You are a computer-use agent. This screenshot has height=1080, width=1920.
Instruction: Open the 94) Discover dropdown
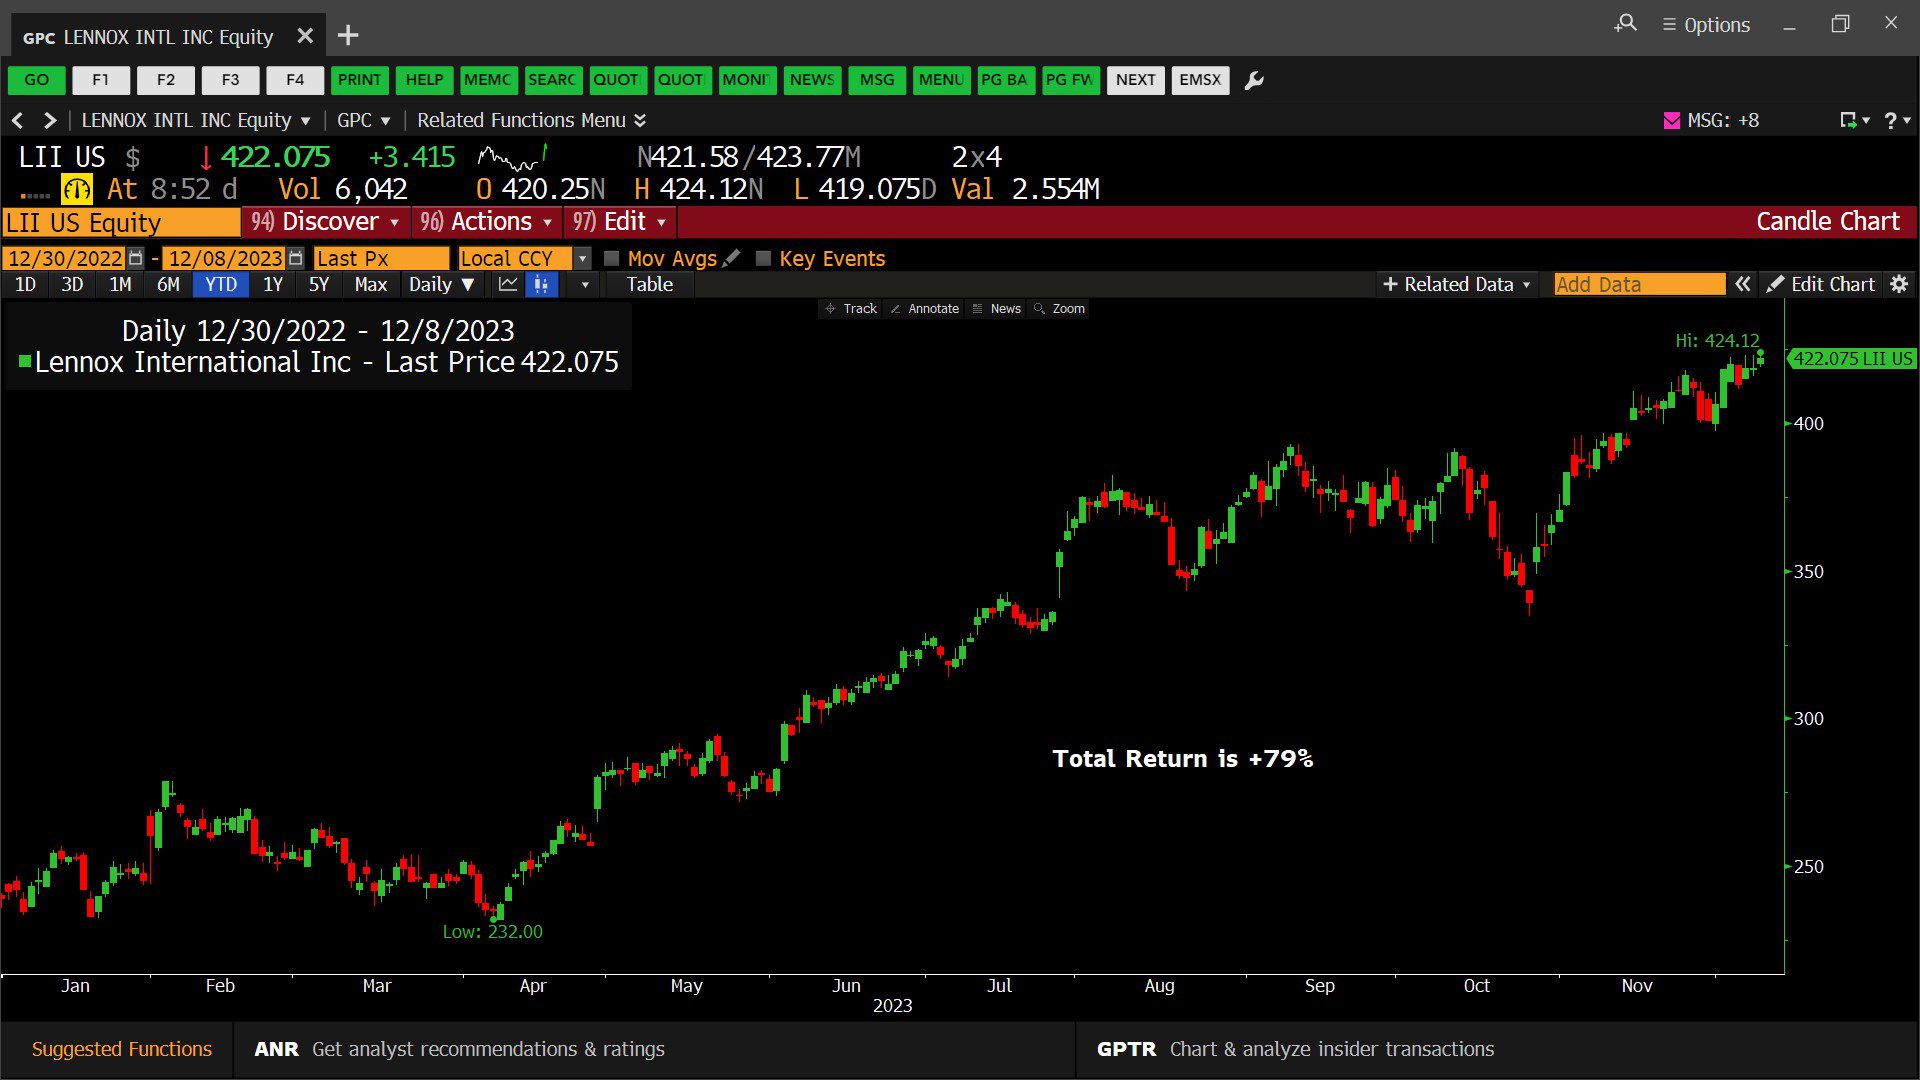coord(325,221)
